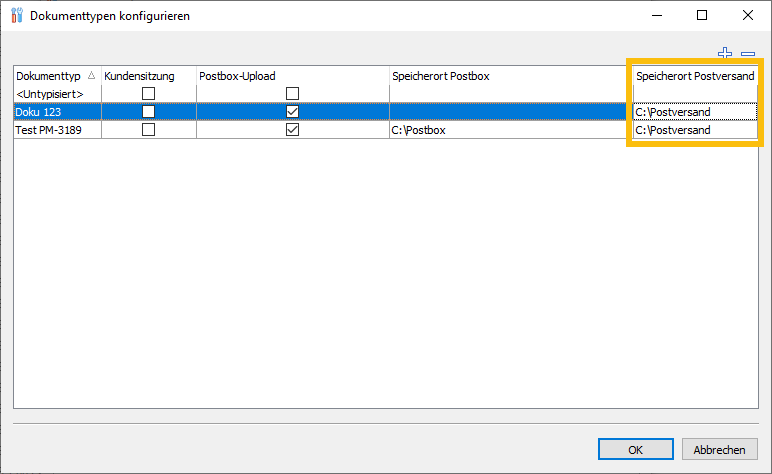Select the Test PM-3189 document type row
The width and height of the screenshot is (772, 474).
tap(48, 130)
